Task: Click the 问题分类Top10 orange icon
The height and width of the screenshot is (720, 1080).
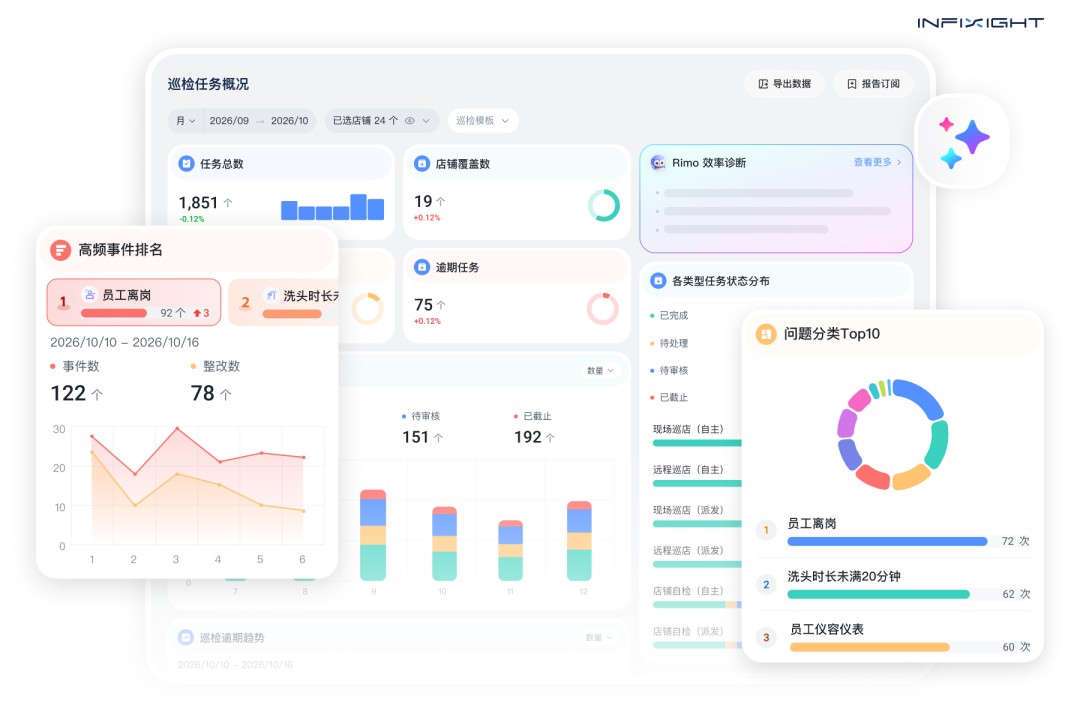Action: coord(766,334)
